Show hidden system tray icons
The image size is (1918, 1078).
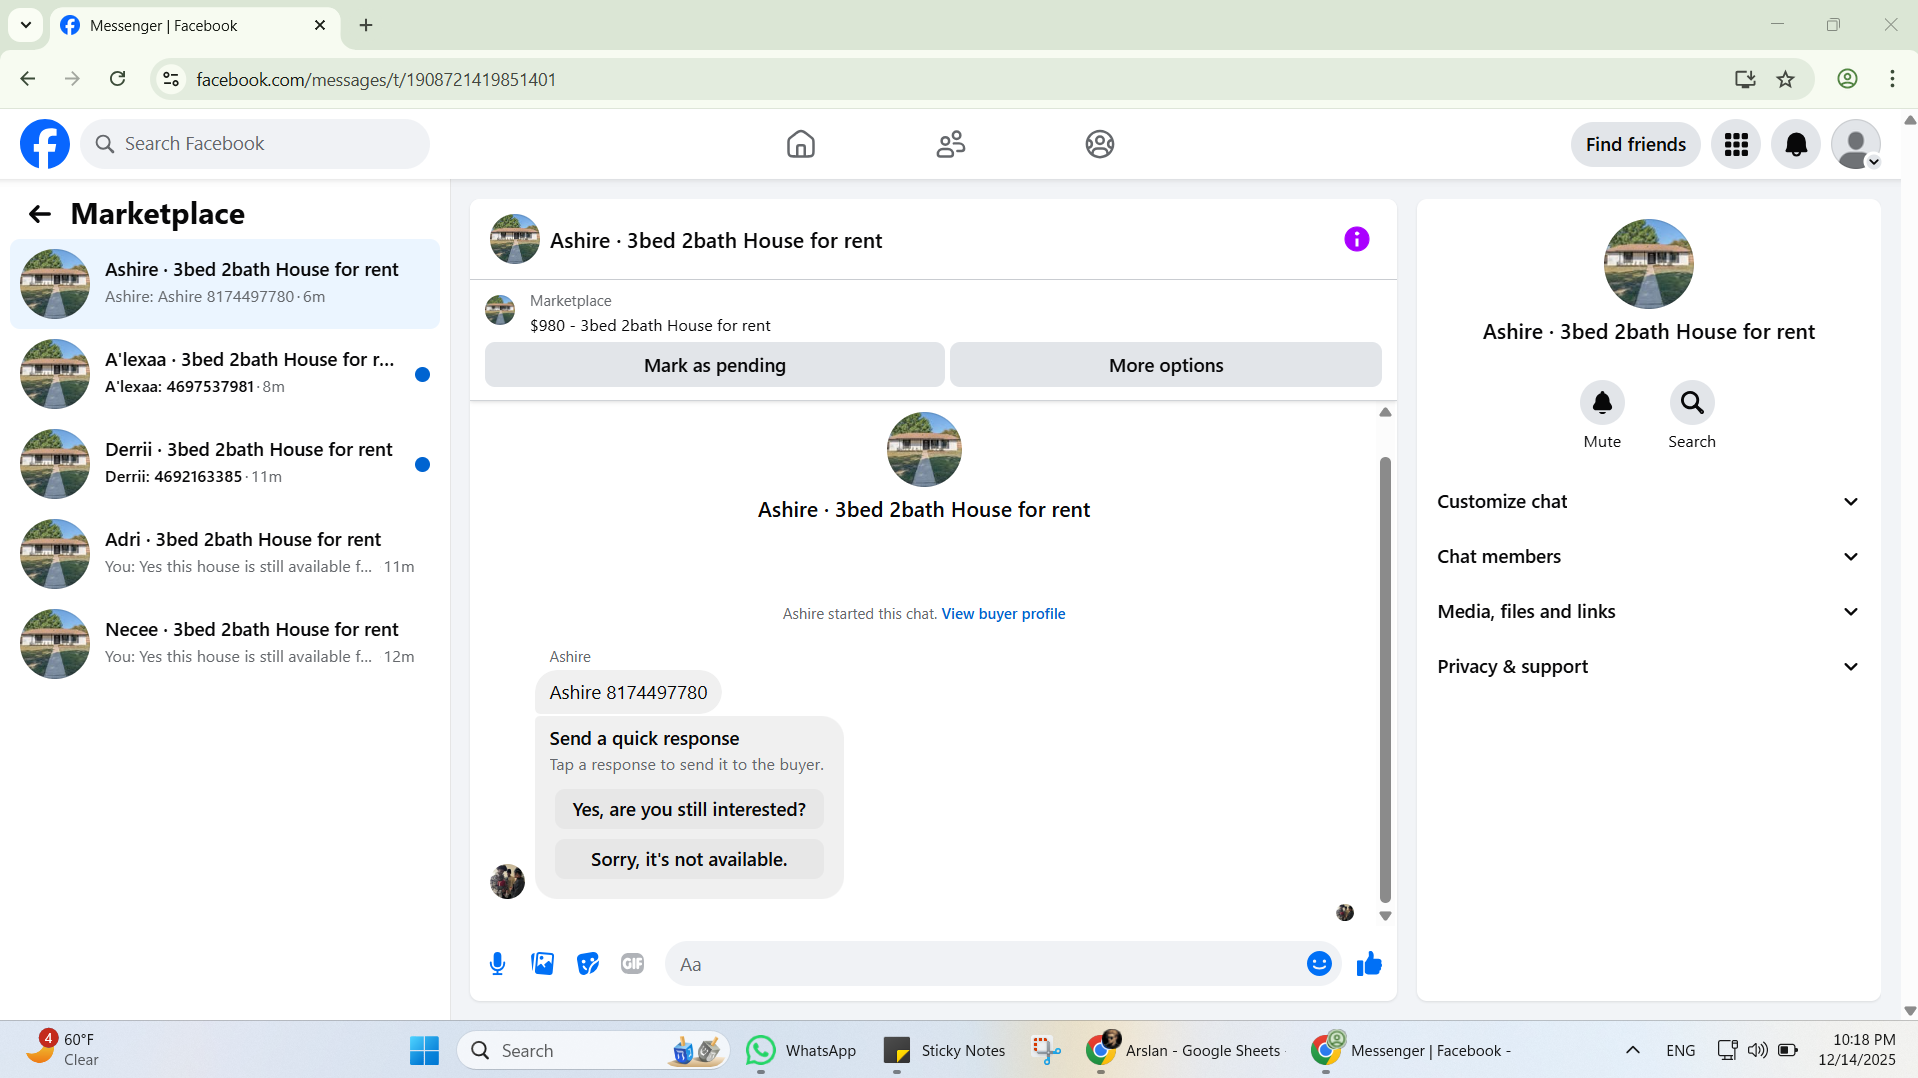1632,1050
